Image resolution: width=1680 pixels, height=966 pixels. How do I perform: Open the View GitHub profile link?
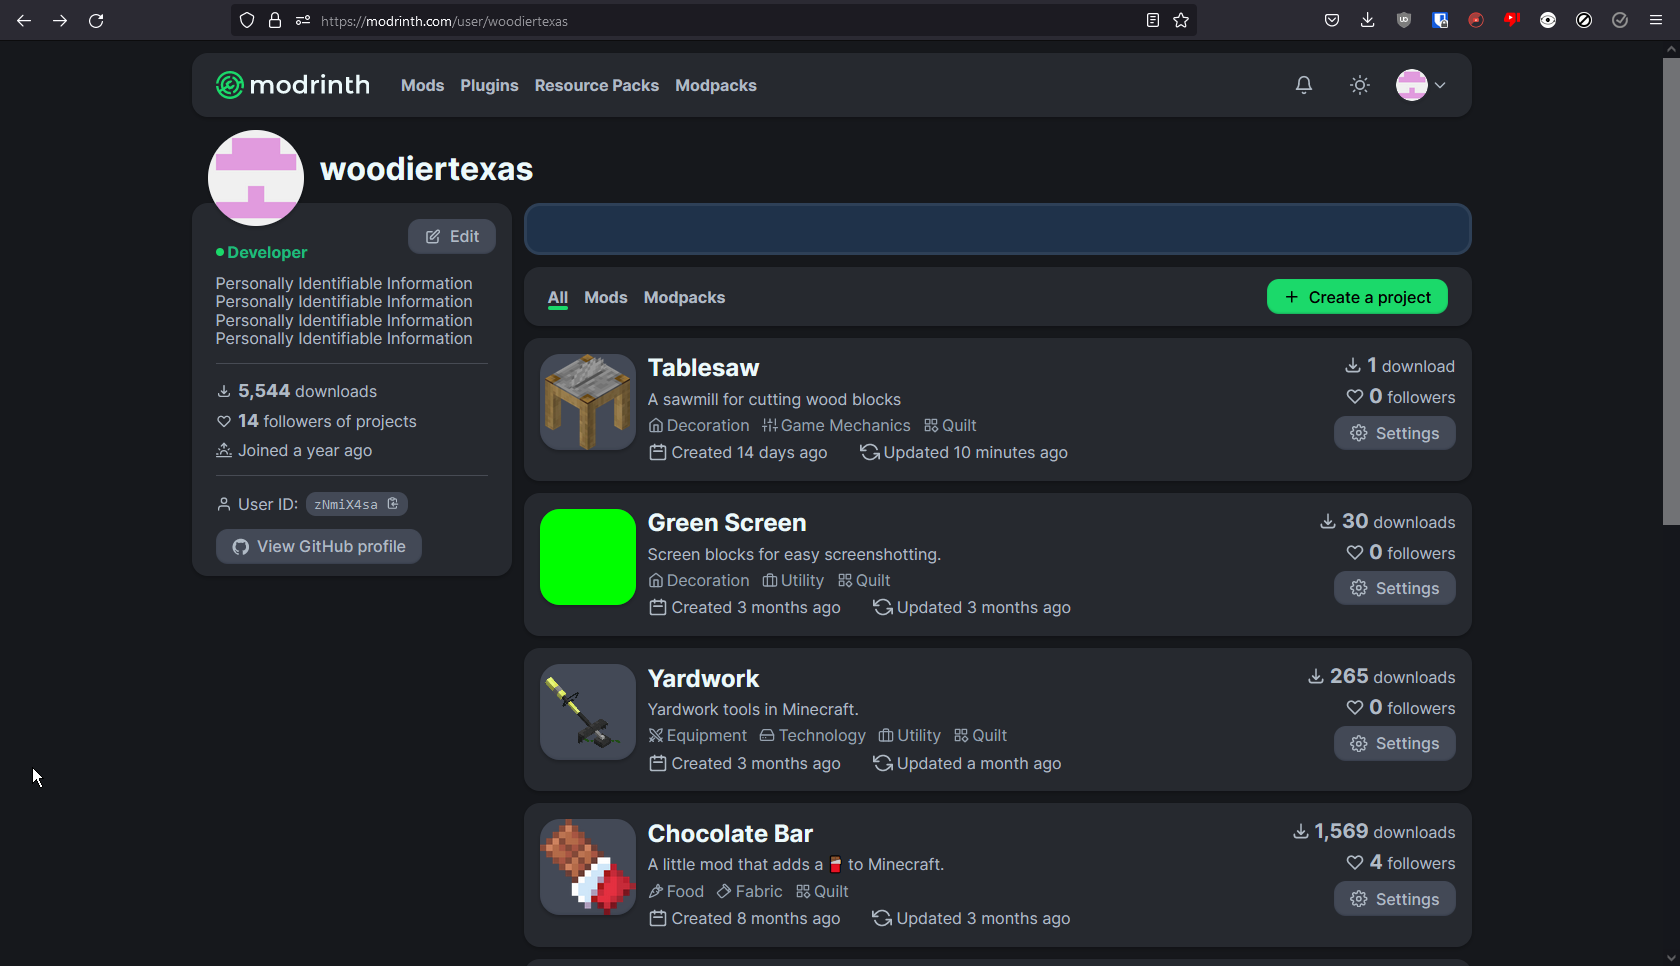[318, 546]
